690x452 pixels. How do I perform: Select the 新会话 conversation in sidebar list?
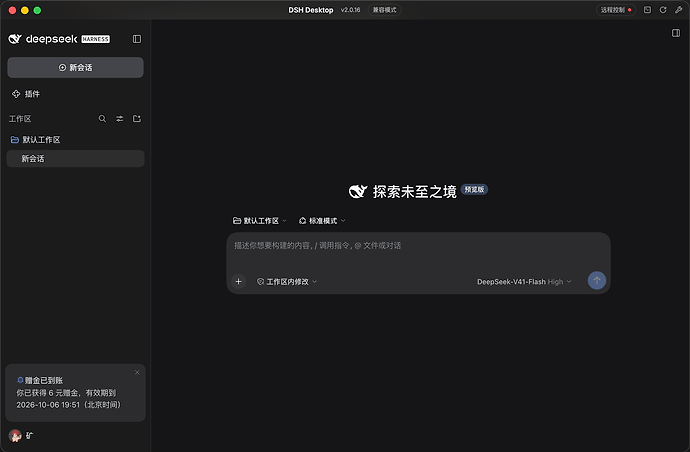coord(75,159)
